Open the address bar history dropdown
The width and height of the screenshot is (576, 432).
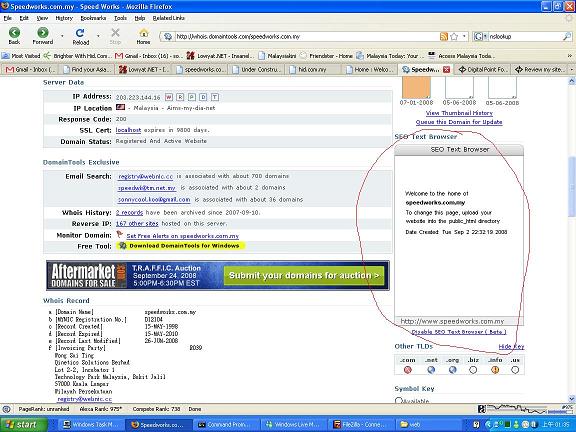tap(464, 36)
